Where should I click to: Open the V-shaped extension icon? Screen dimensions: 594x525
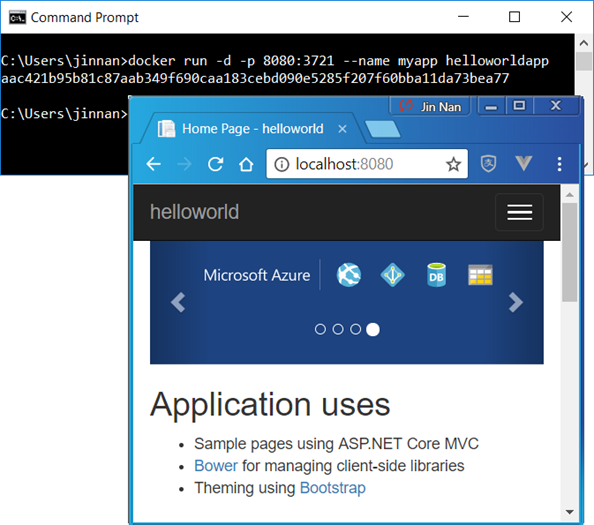pyautogui.click(x=524, y=163)
